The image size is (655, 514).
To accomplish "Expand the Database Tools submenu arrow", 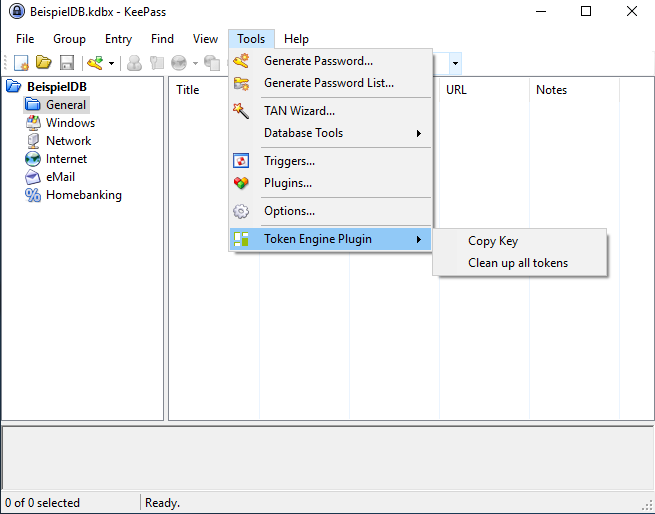I will pyautogui.click(x=419, y=133).
